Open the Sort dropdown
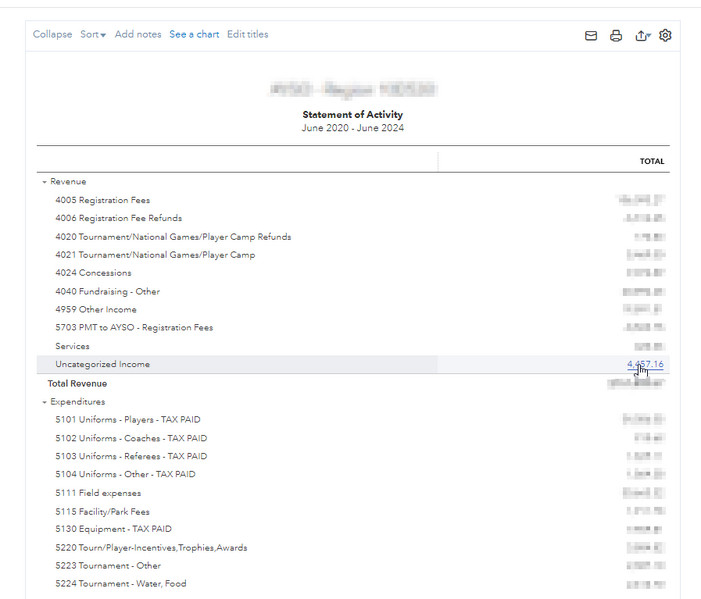 point(93,35)
